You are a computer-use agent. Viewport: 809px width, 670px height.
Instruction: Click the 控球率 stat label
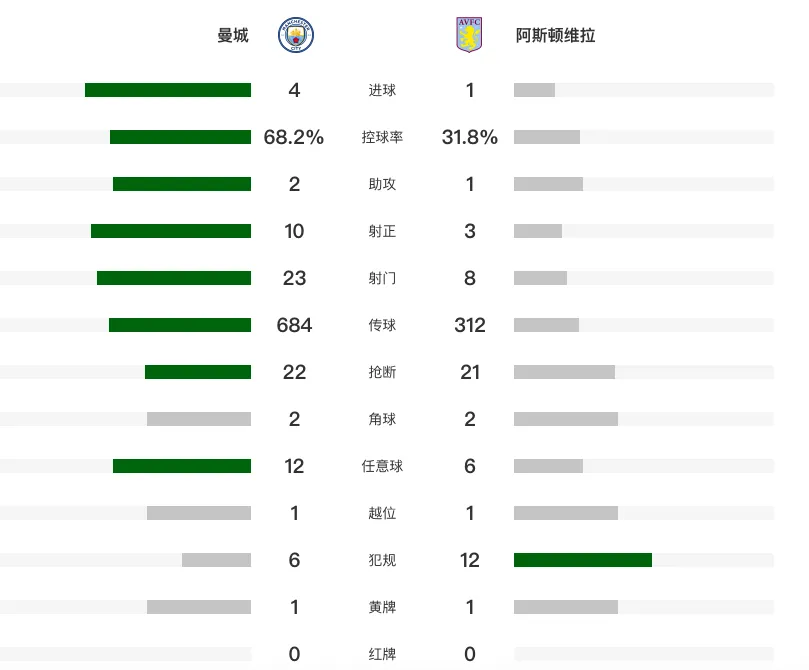coord(382,137)
